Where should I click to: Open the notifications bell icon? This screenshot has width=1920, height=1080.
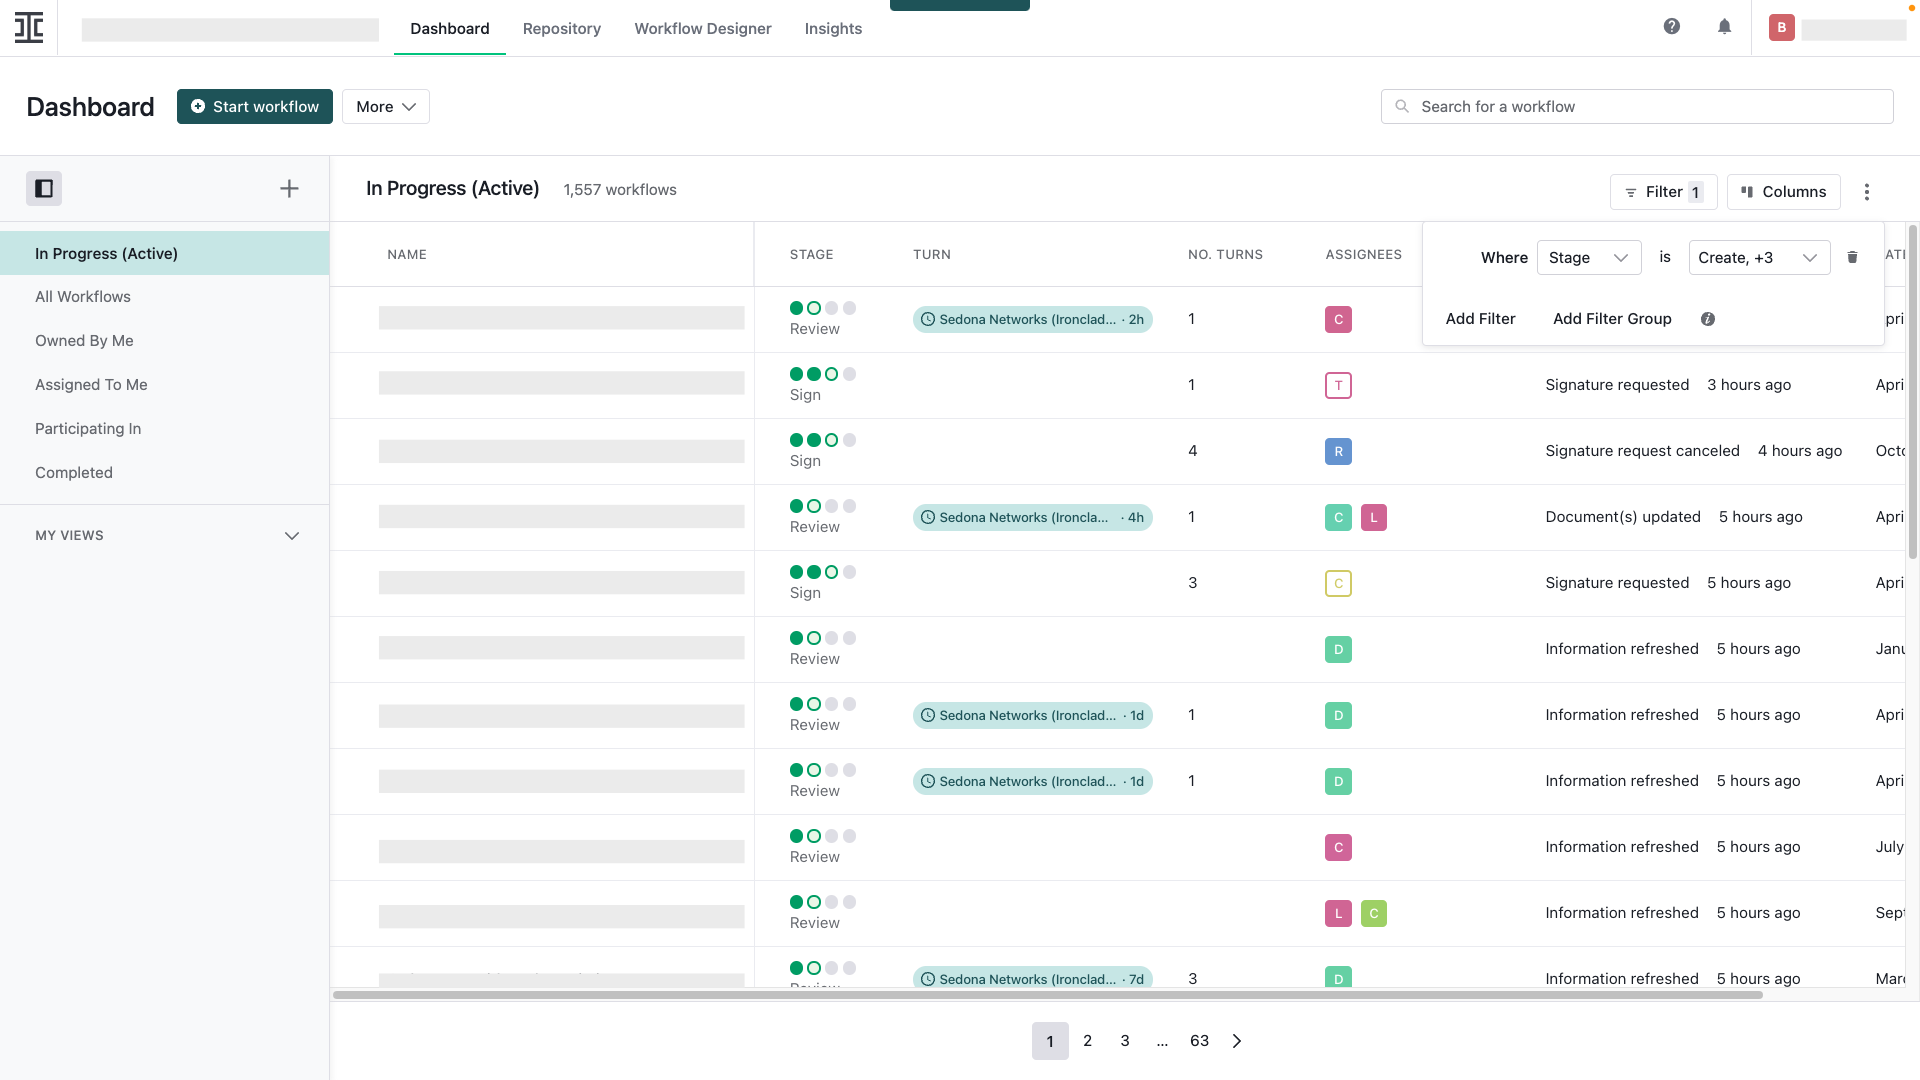pos(1723,26)
